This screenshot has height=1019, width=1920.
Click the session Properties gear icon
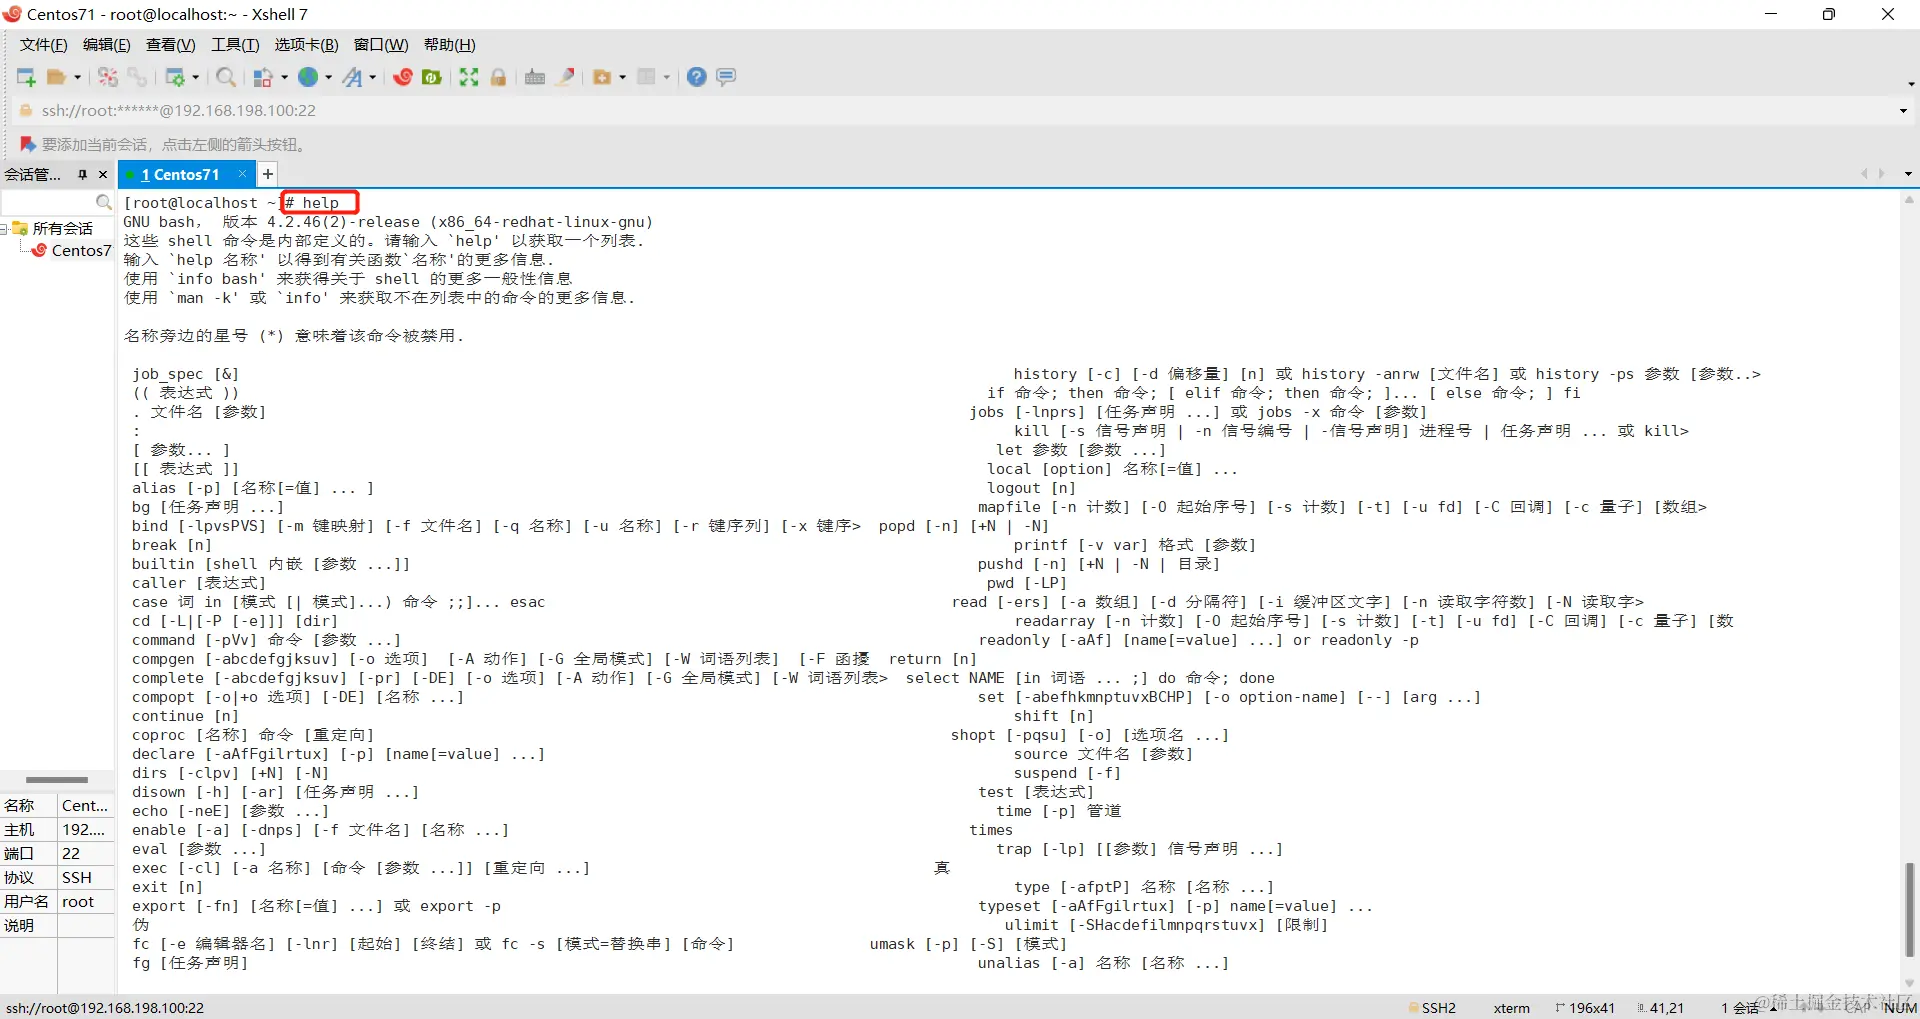click(175, 77)
